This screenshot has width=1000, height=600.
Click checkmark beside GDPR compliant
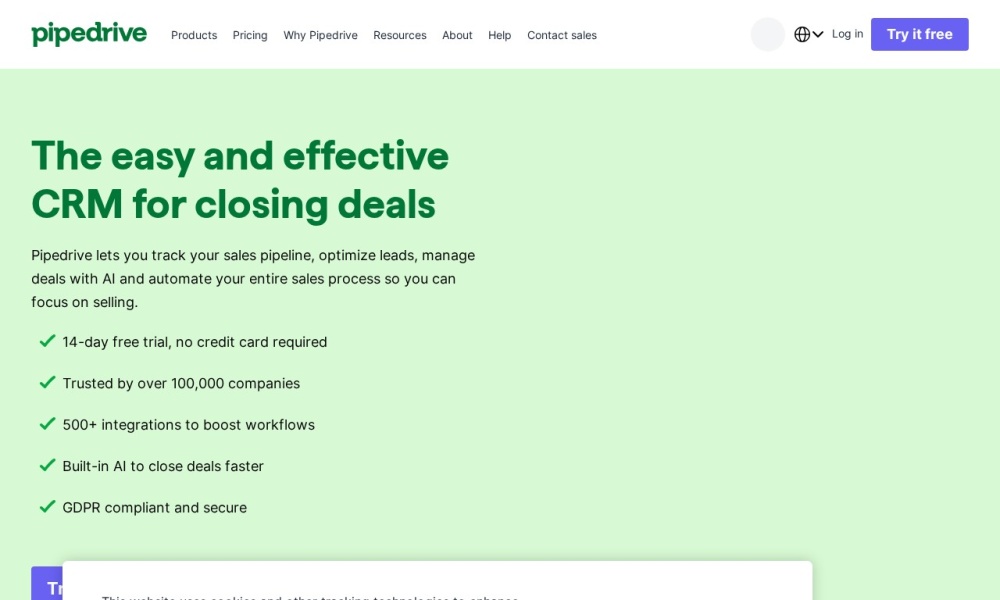click(x=47, y=506)
